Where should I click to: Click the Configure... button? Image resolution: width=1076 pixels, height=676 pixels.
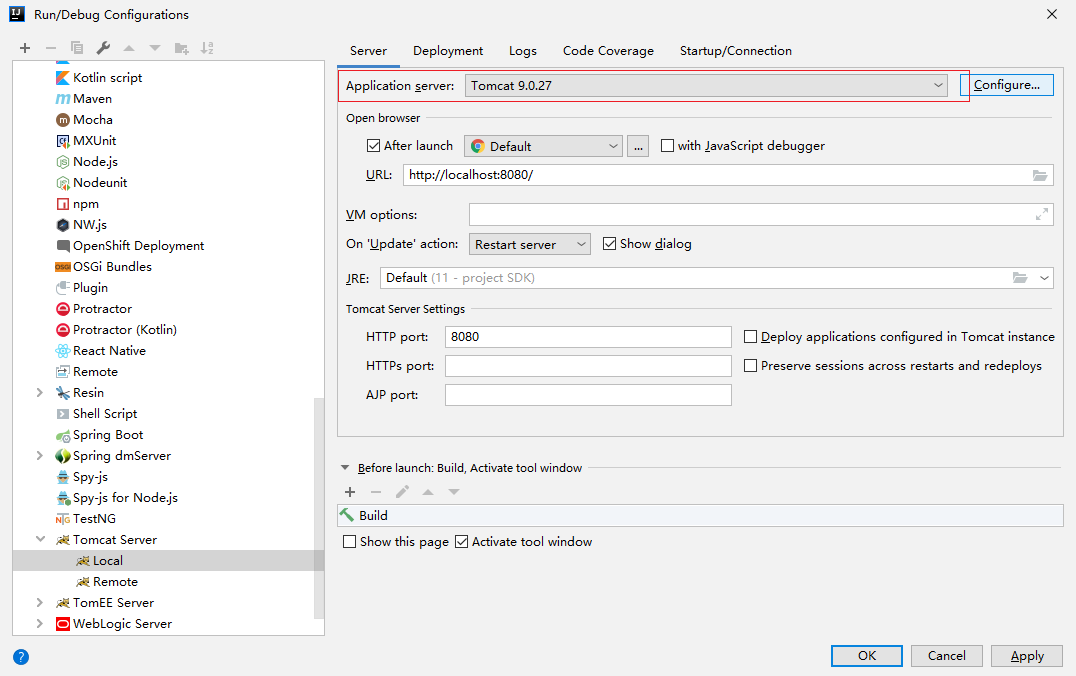coord(1007,85)
